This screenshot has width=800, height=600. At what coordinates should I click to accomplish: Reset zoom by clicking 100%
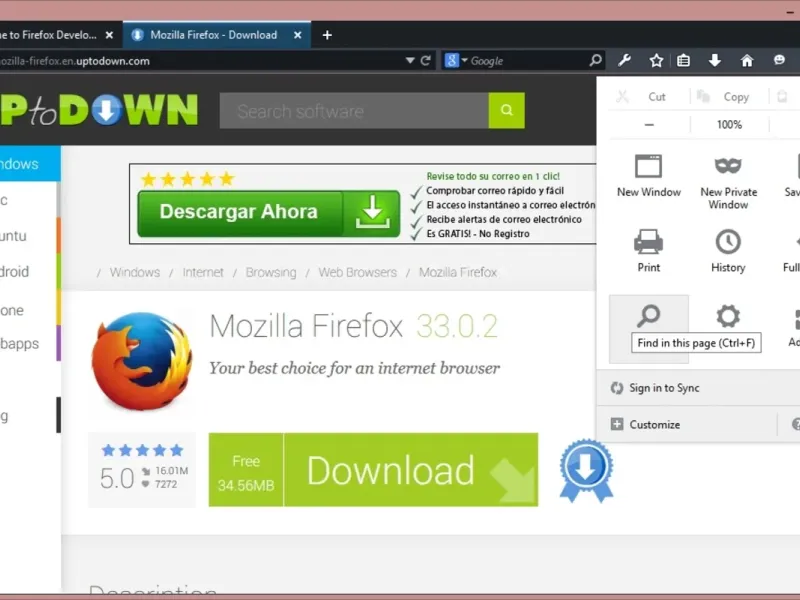pyautogui.click(x=729, y=124)
